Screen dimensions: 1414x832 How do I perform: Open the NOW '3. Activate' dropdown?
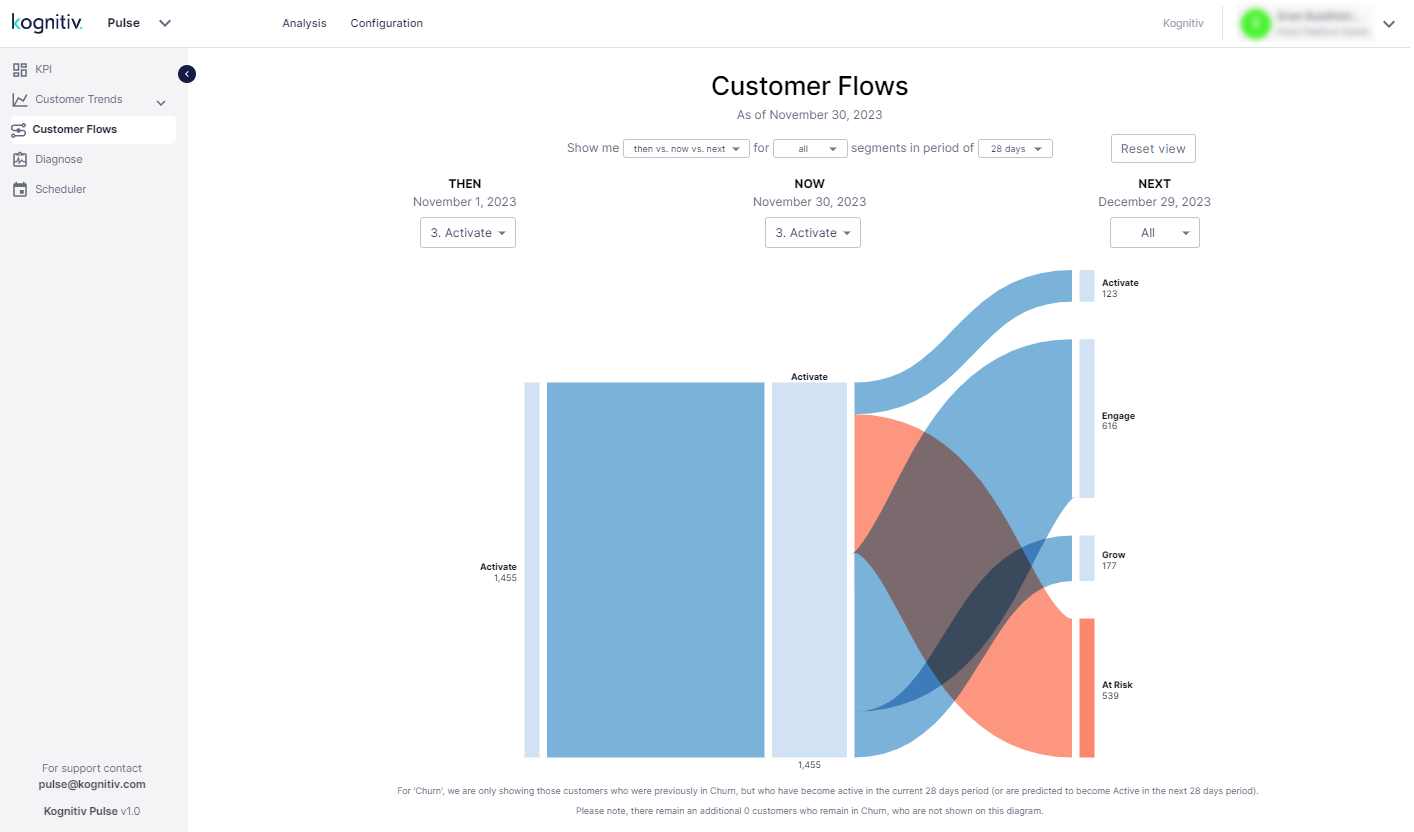(x=813, y=233)
